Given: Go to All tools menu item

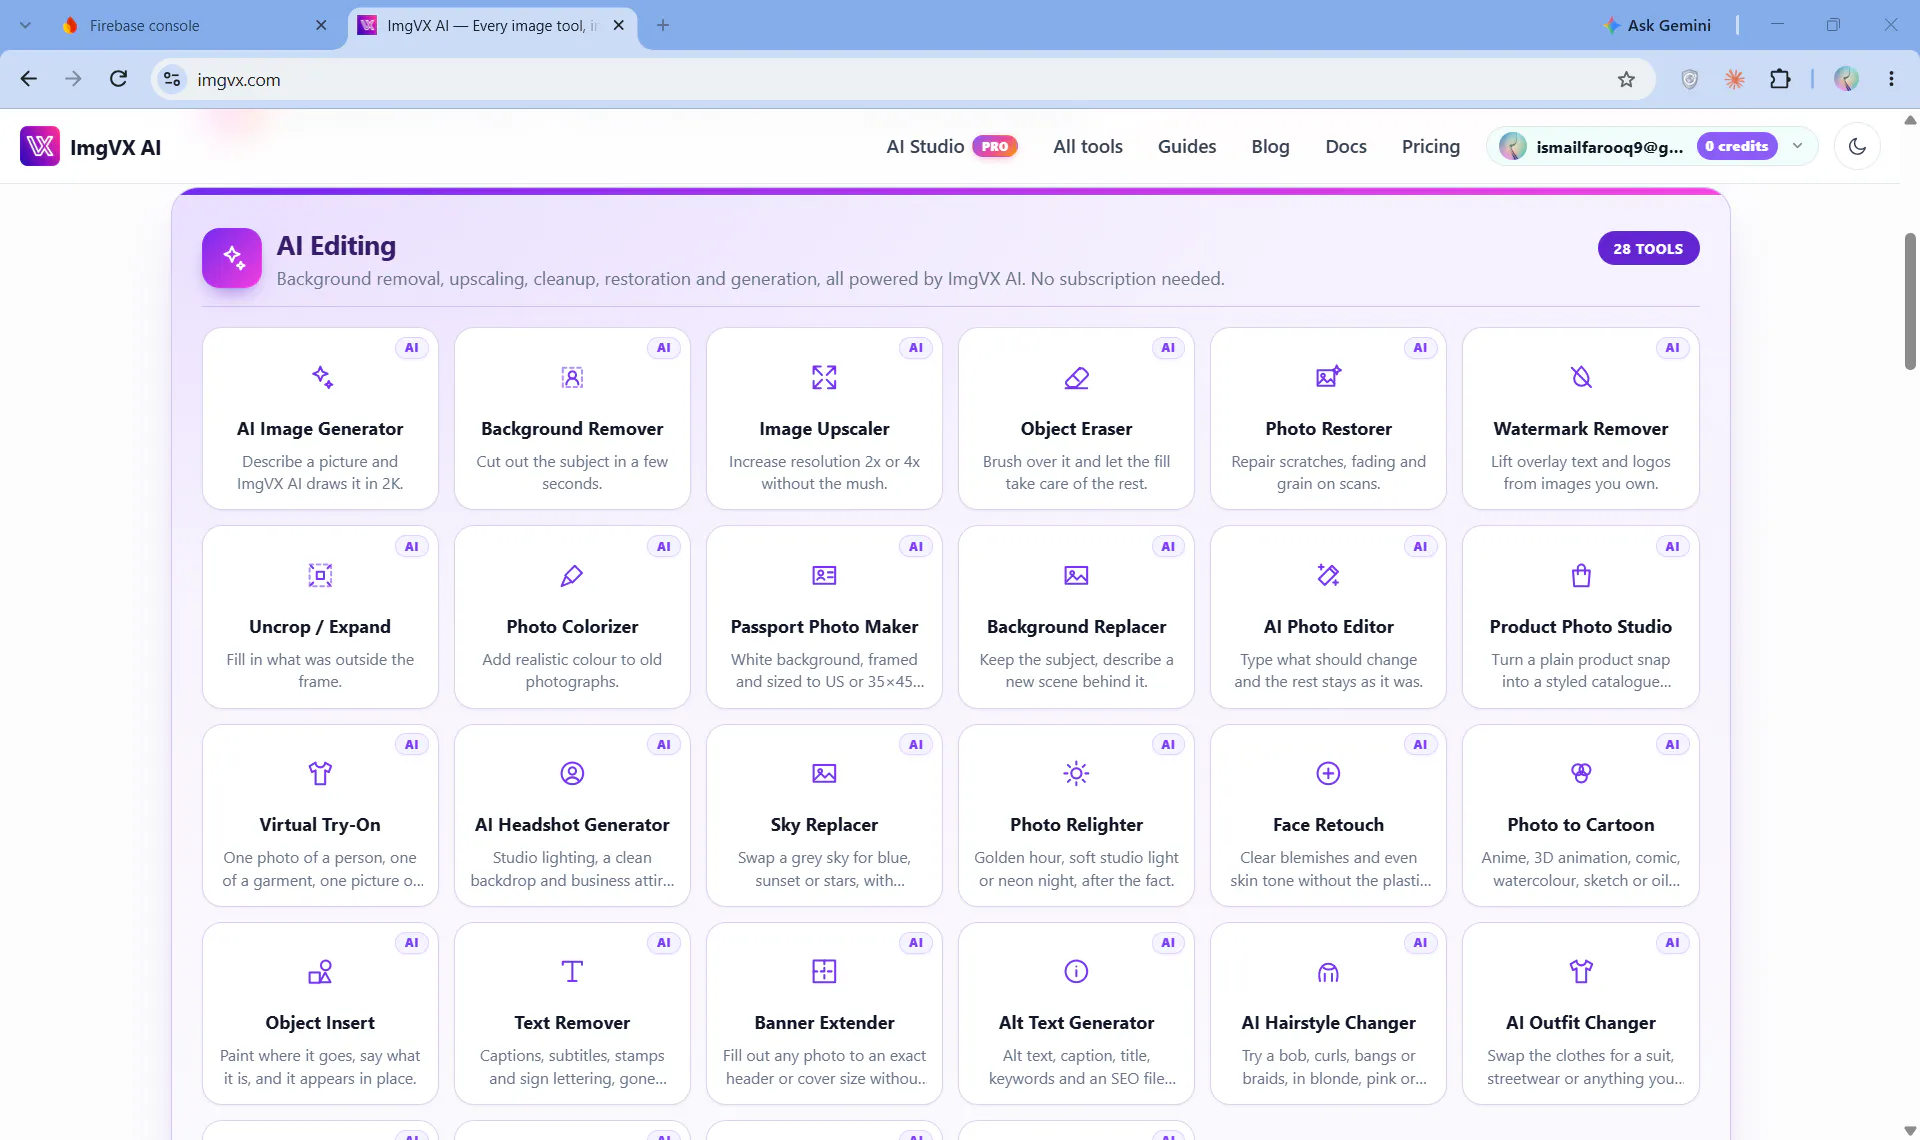Looking at the screenshot, I should click(x=1088, y=146).
